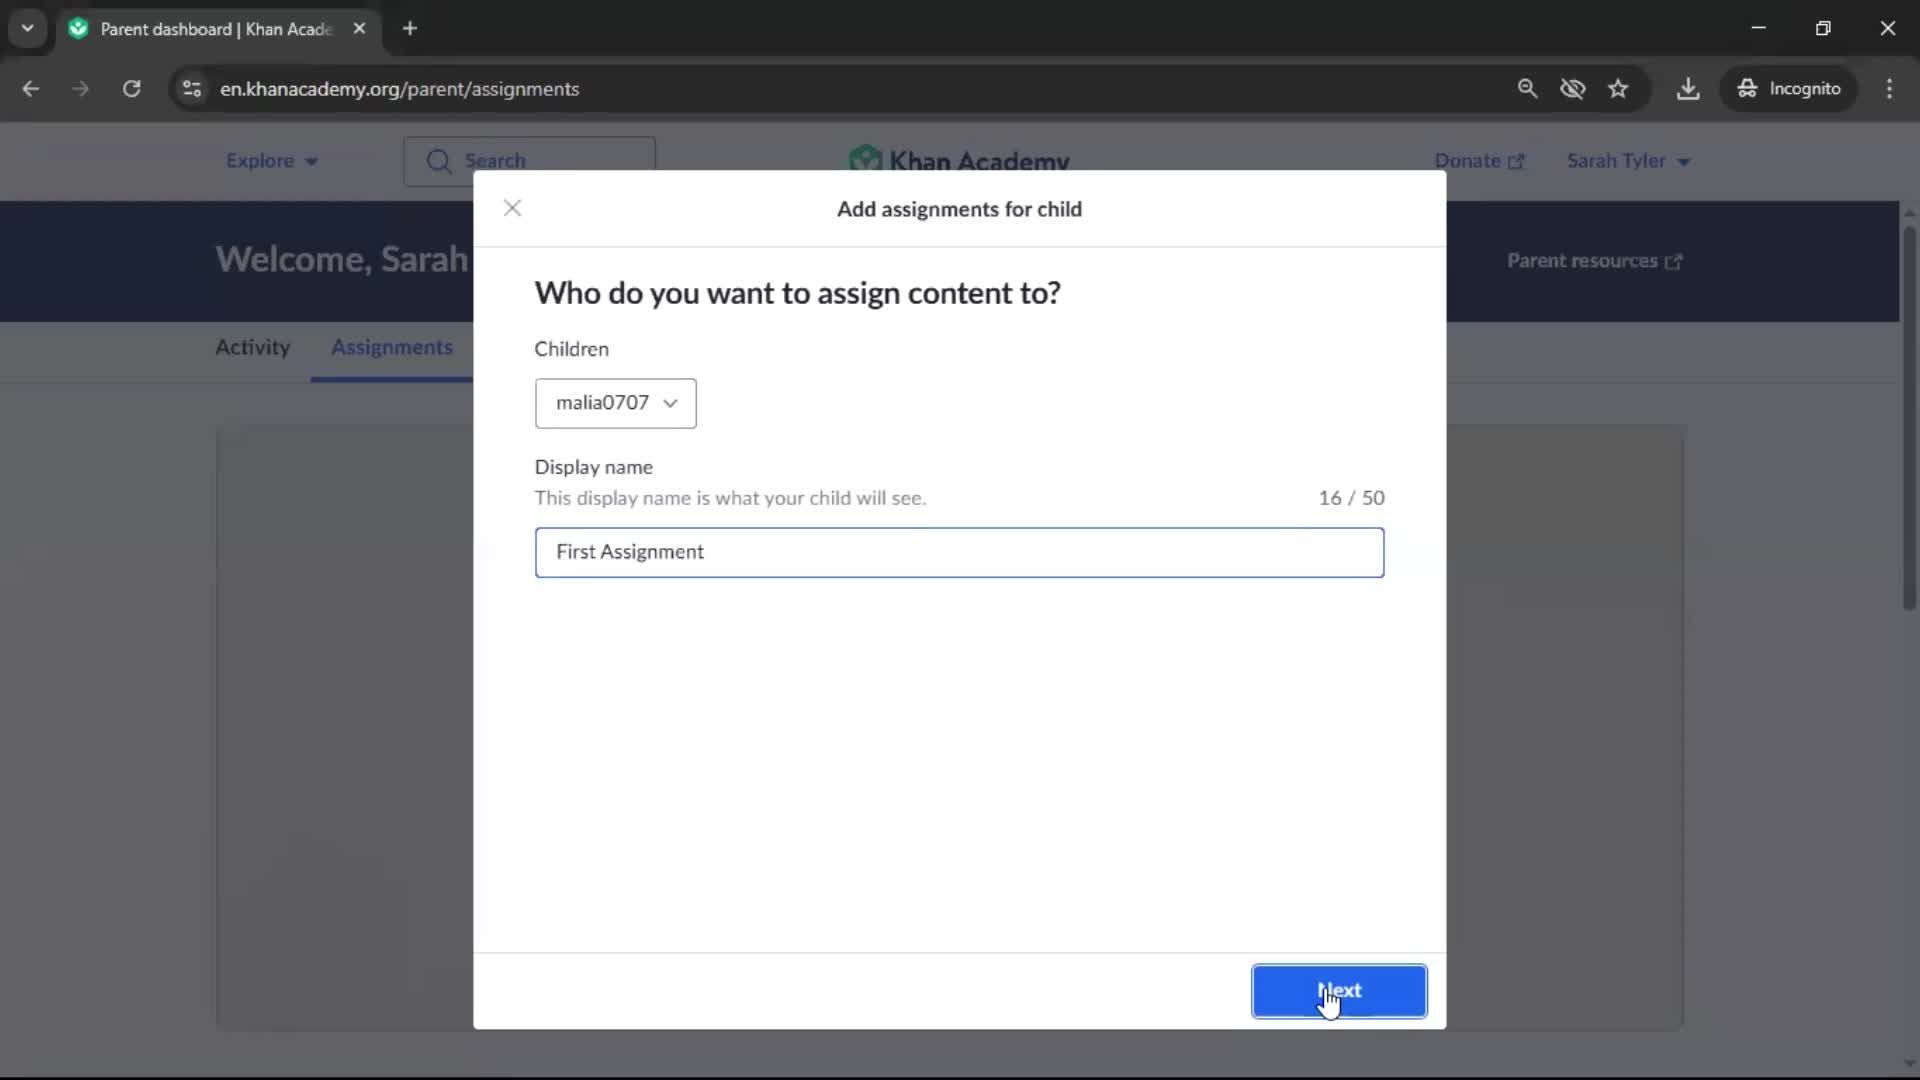
Task: Bookmark this page with star icon
Action: point(1618,89)
